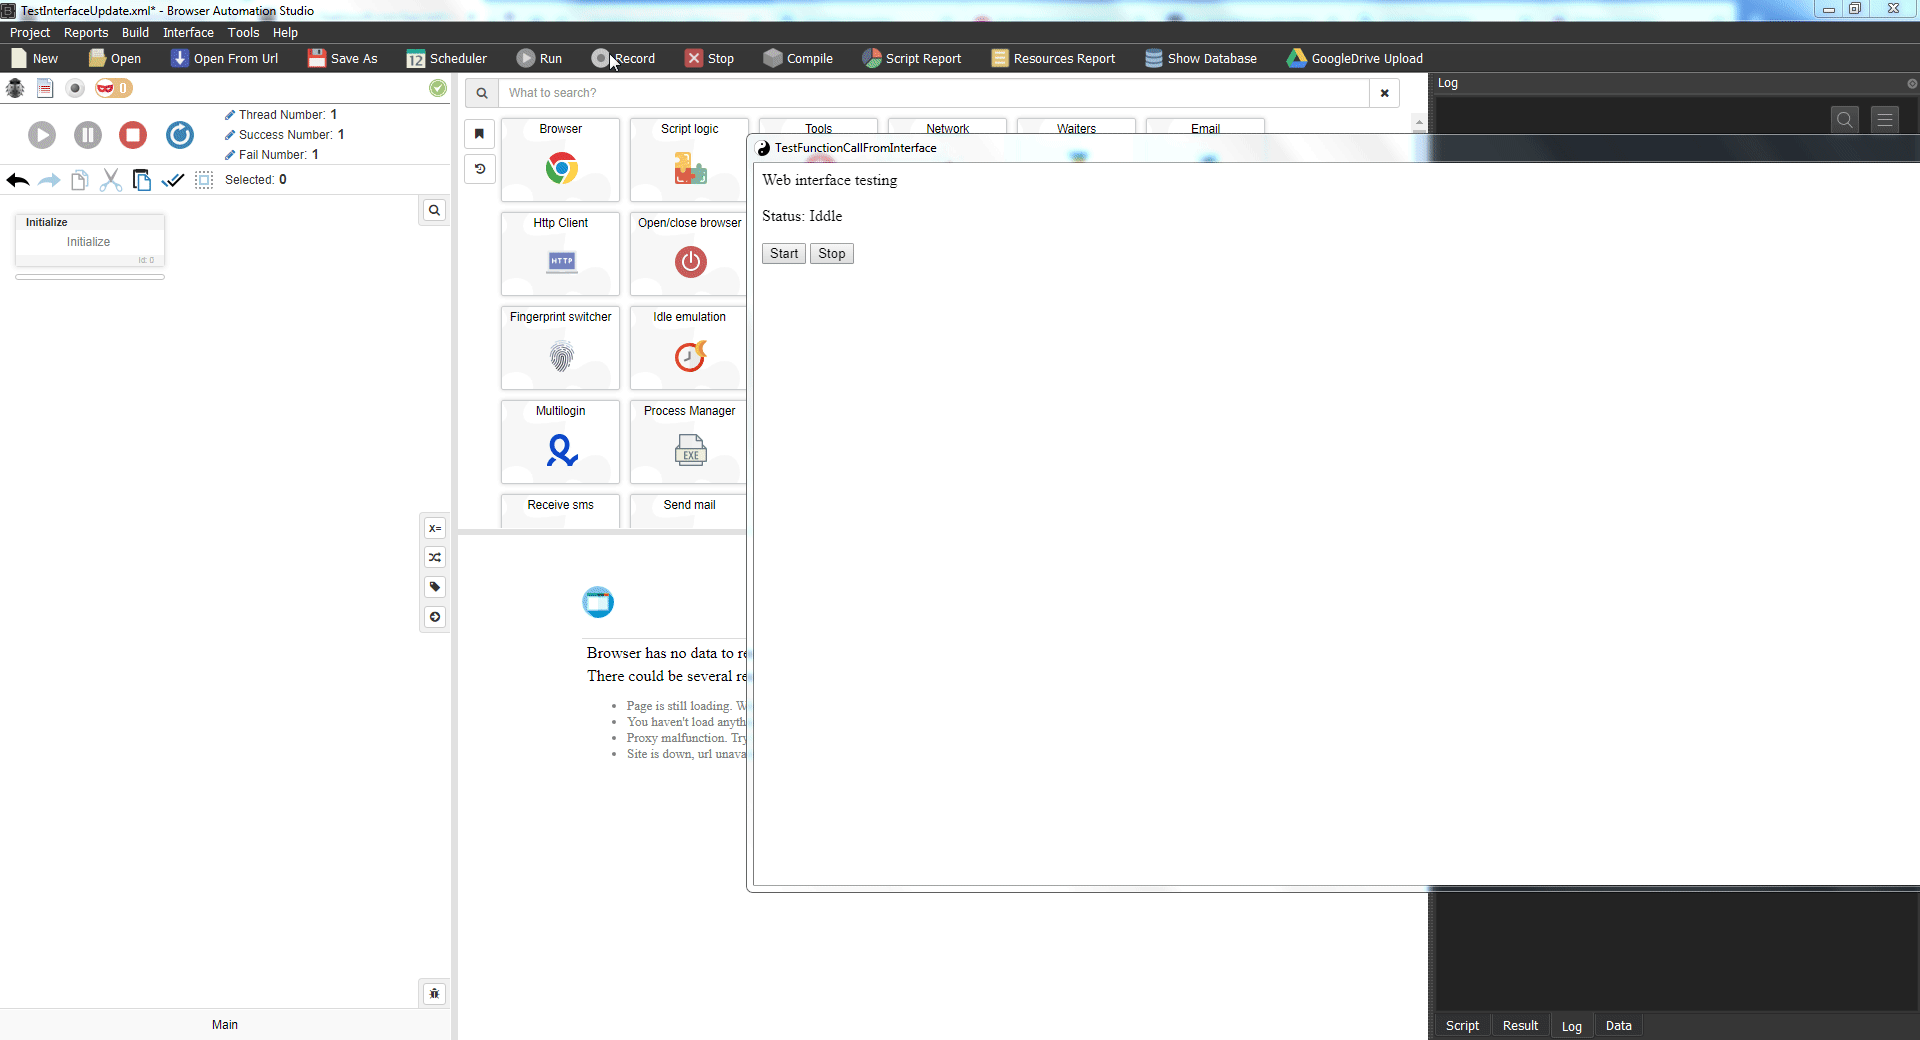Click the Fingerprint switcher module icon
Screen dimensions: 1920x1040
(561, 355)
